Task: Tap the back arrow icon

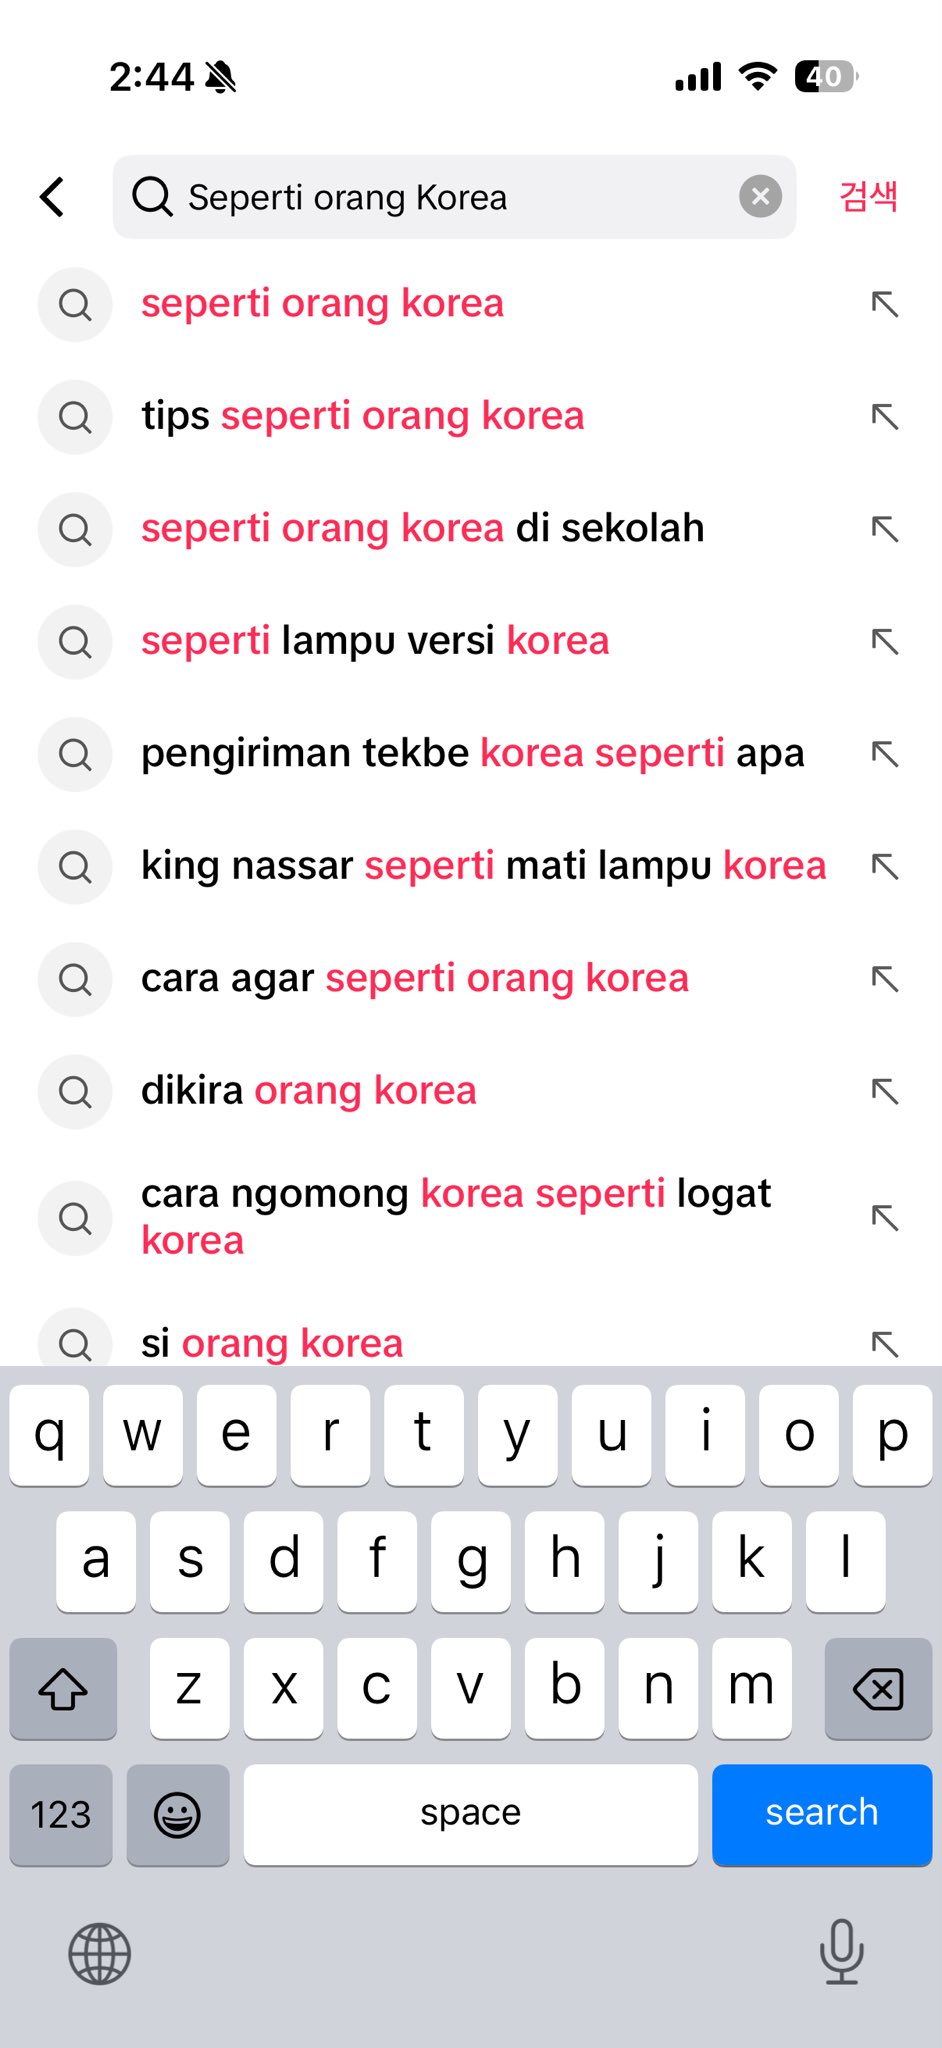Action: (x=53, y=197)
